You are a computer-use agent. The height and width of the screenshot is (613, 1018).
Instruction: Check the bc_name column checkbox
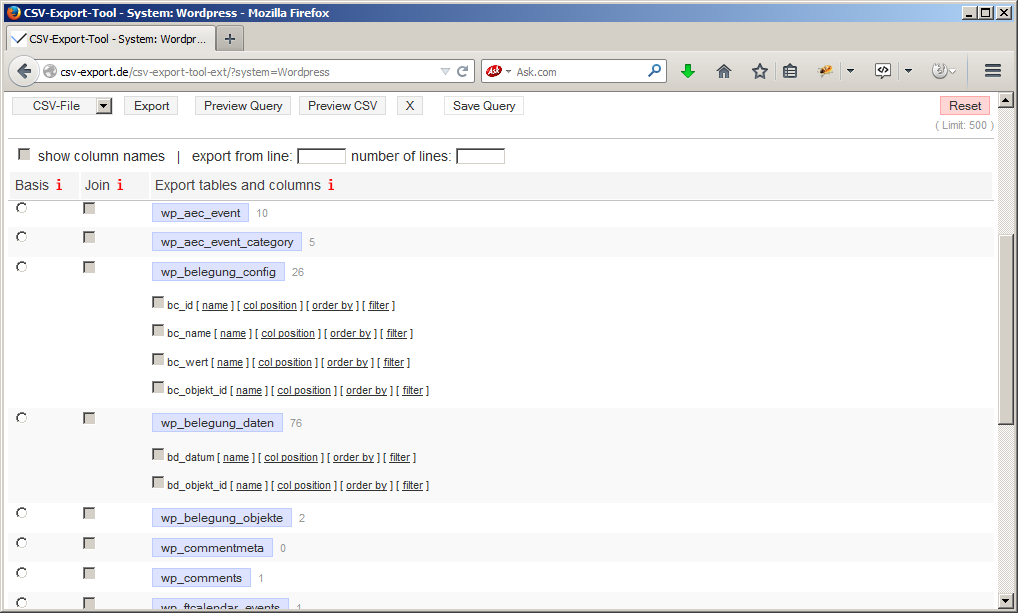point(158,331)
